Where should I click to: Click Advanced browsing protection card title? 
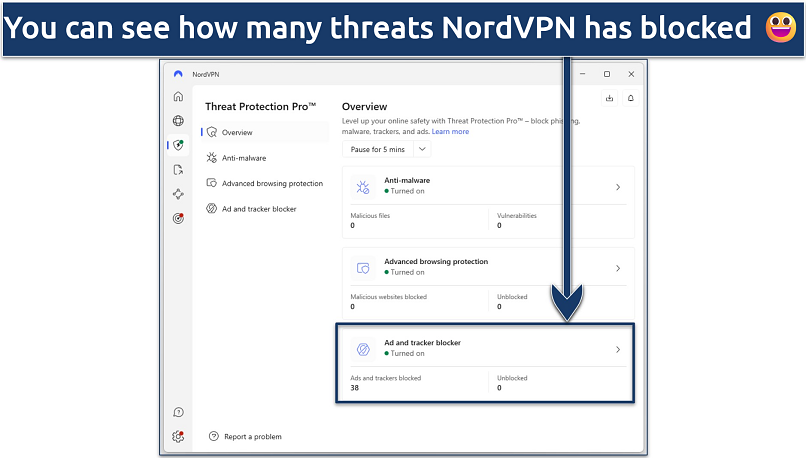point(436,261)
